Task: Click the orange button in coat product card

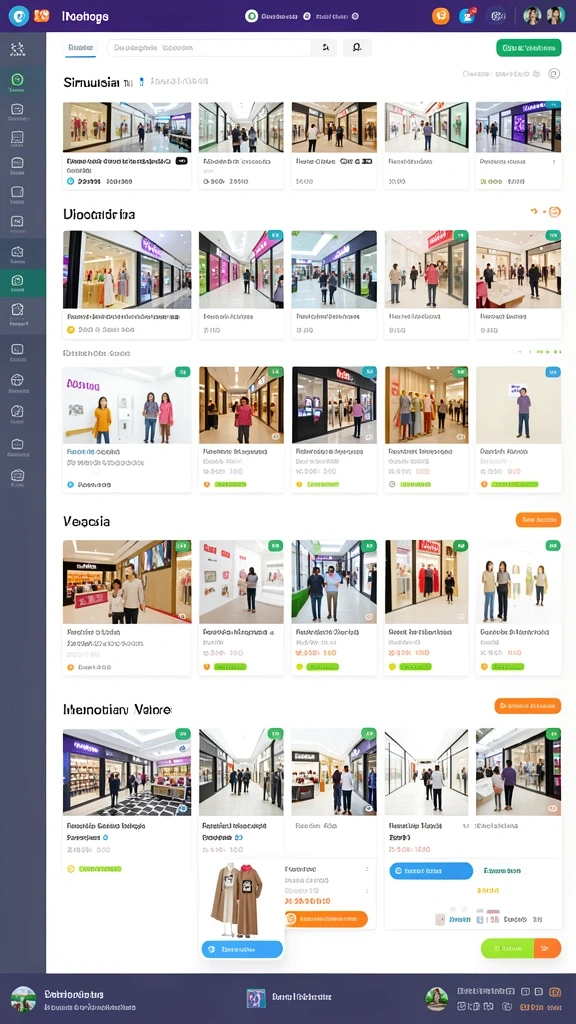Action: click(326, 919)
